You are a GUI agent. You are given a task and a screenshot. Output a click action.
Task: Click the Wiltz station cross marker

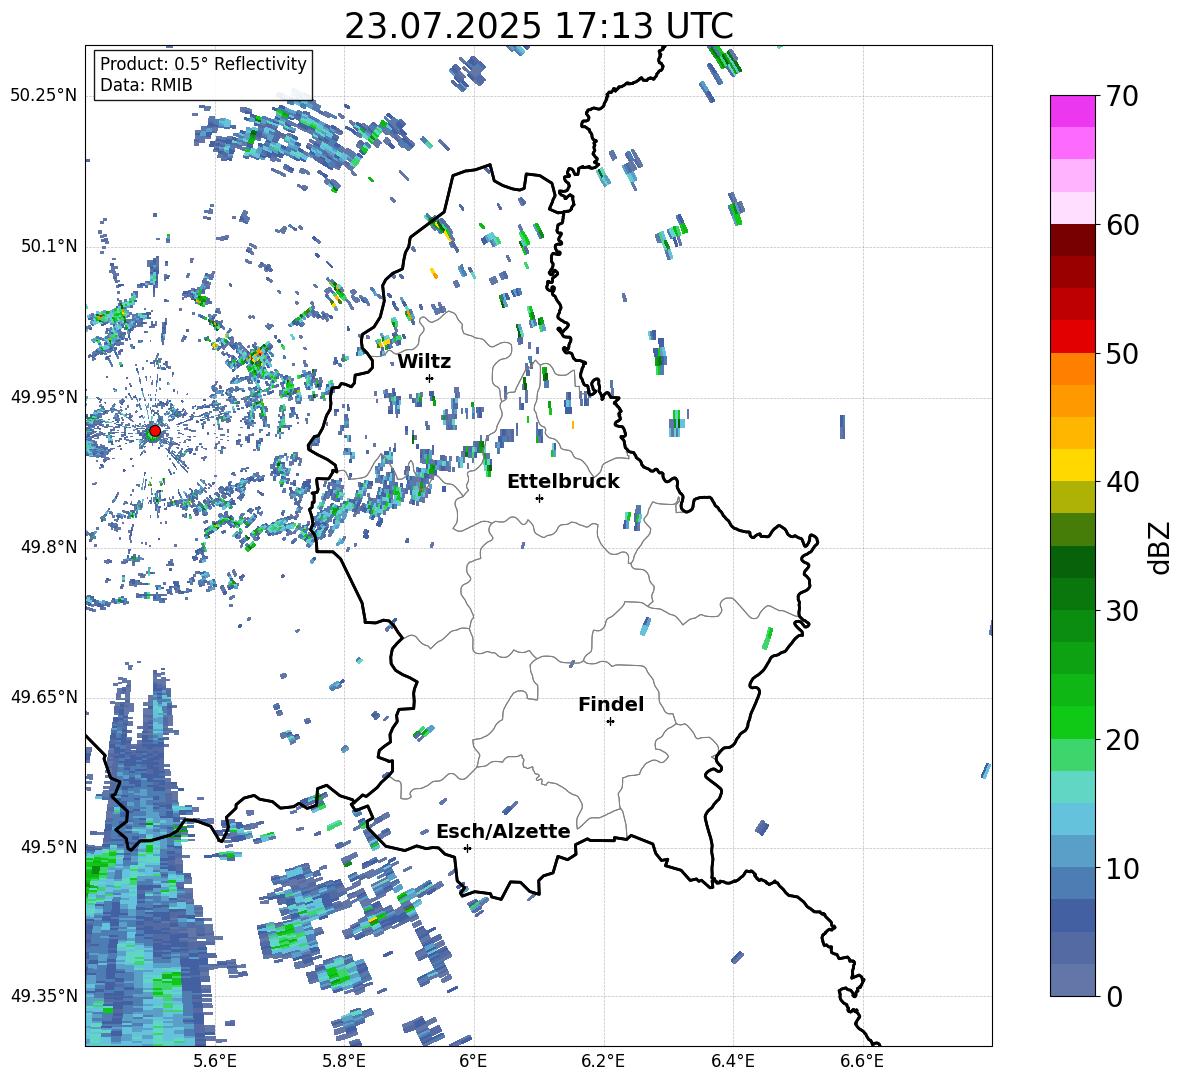click(x=430, y=378)
